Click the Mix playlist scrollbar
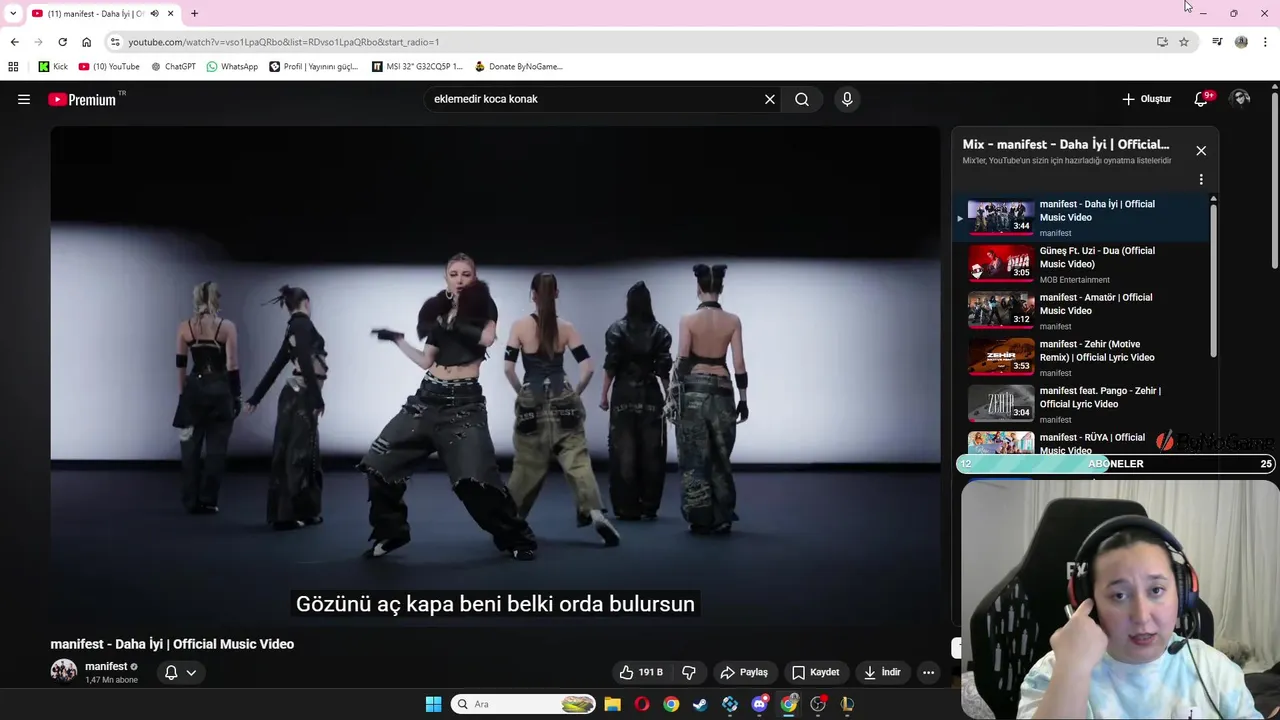This screenshot has height=720, width=1280. (x=1214, y=281)
